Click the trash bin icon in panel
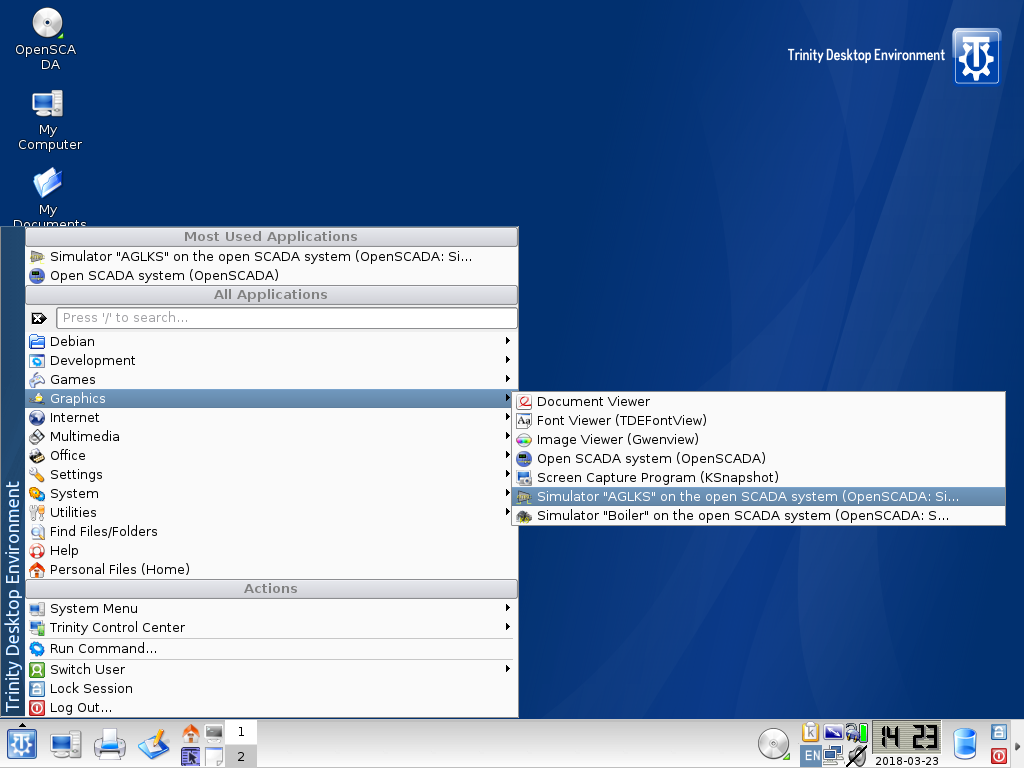Screen dimensions: 1024x768 tap(965, 744)
